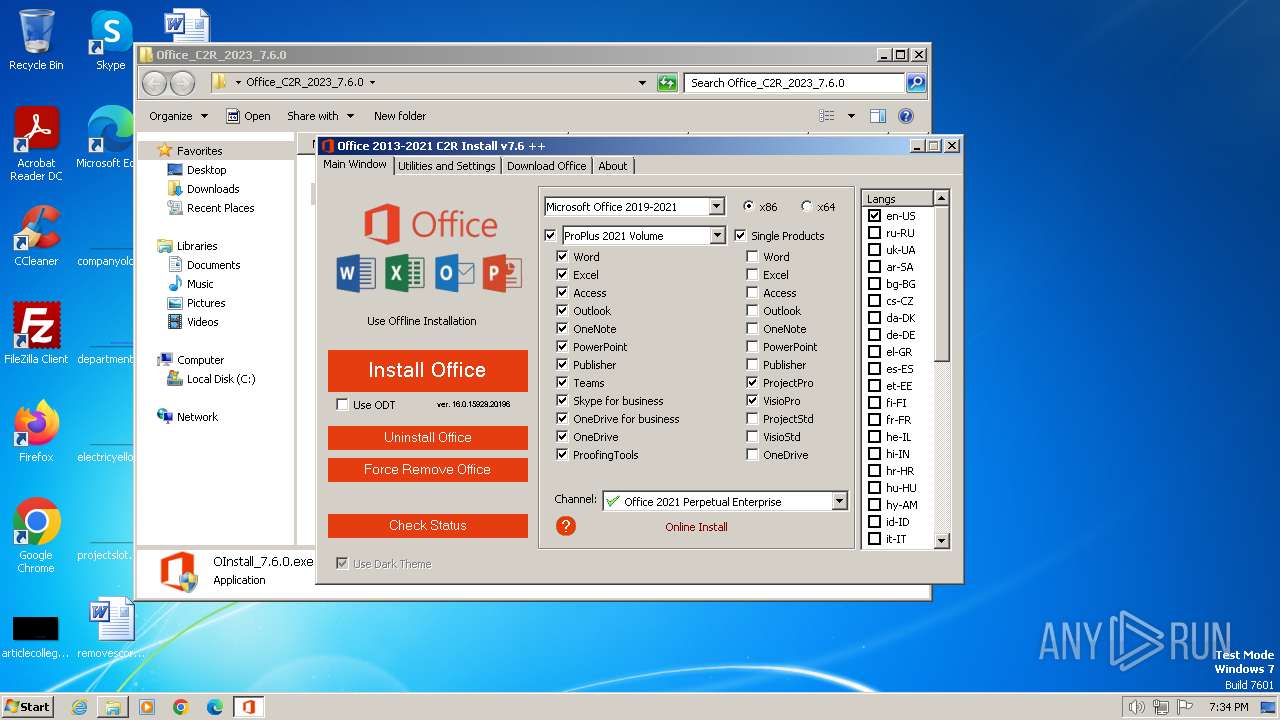Expand the Organize menu in Explorer

179,116
